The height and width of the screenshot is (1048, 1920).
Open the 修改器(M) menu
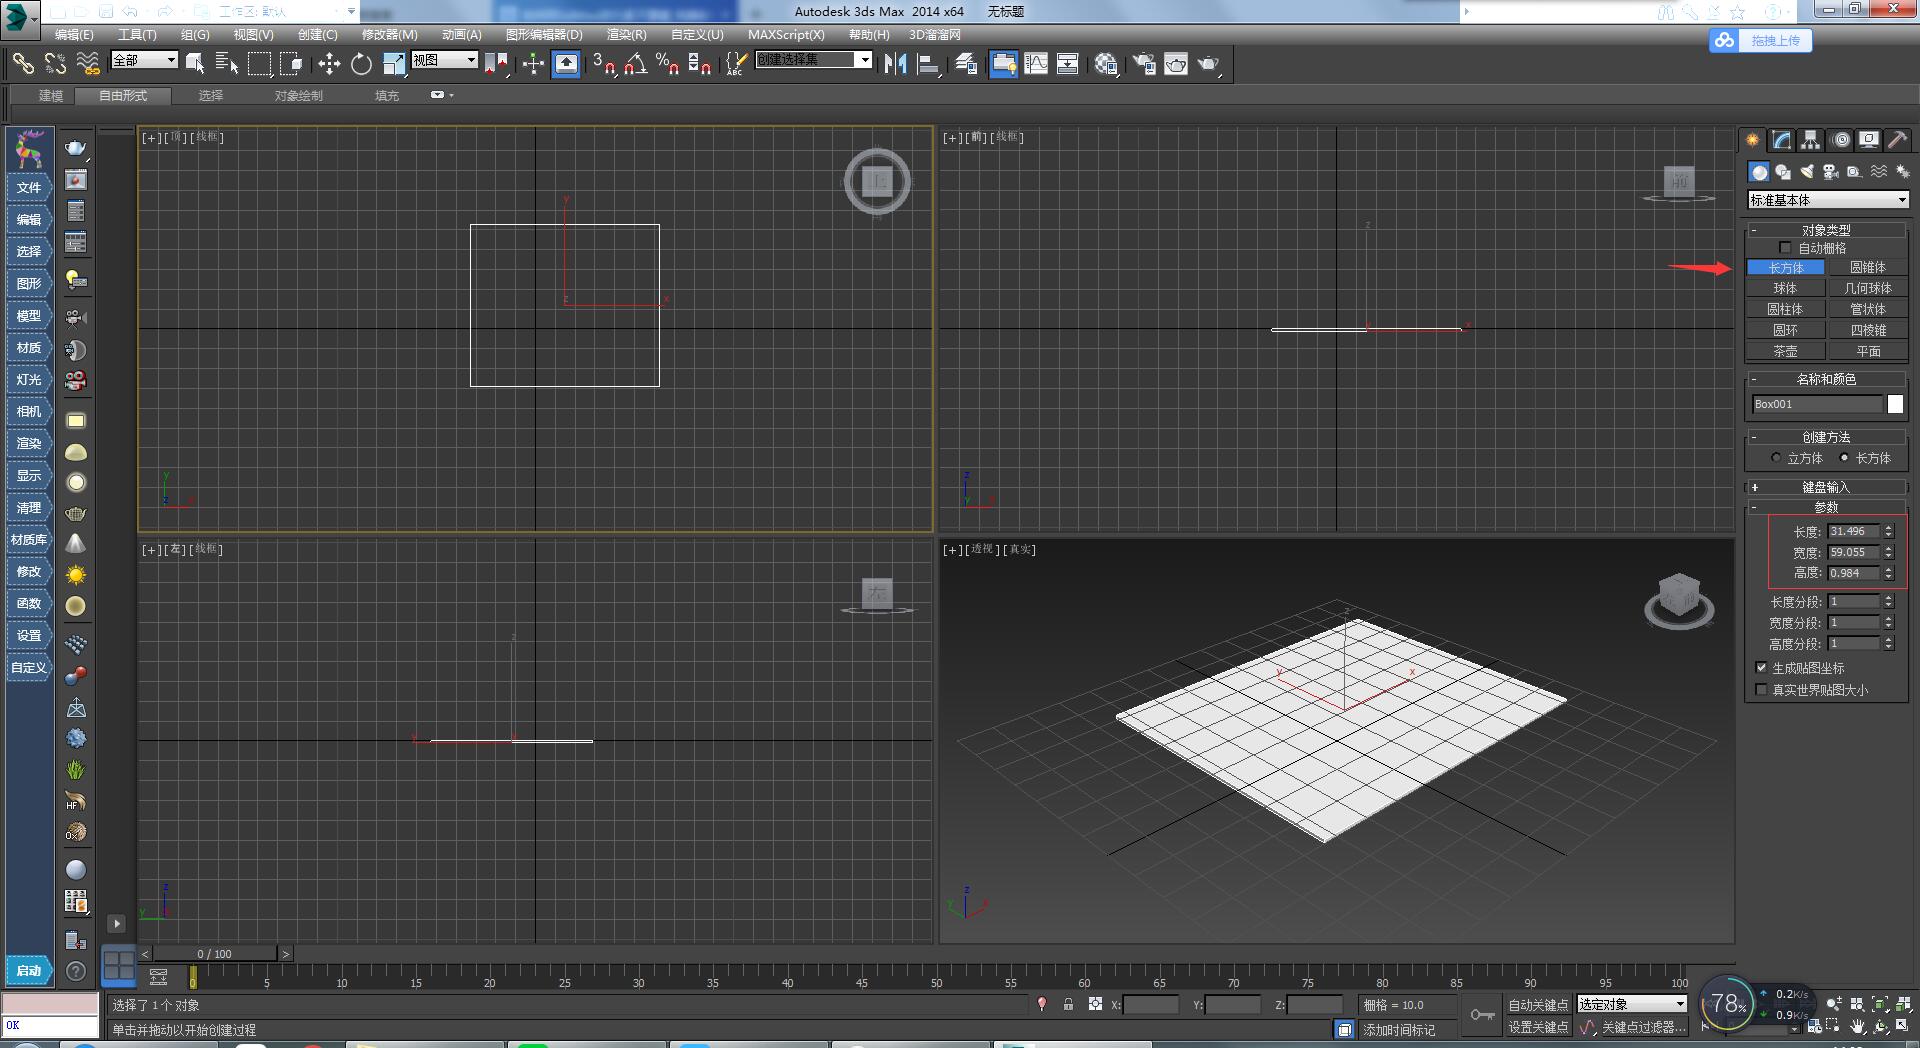click(x=391, y=34)
